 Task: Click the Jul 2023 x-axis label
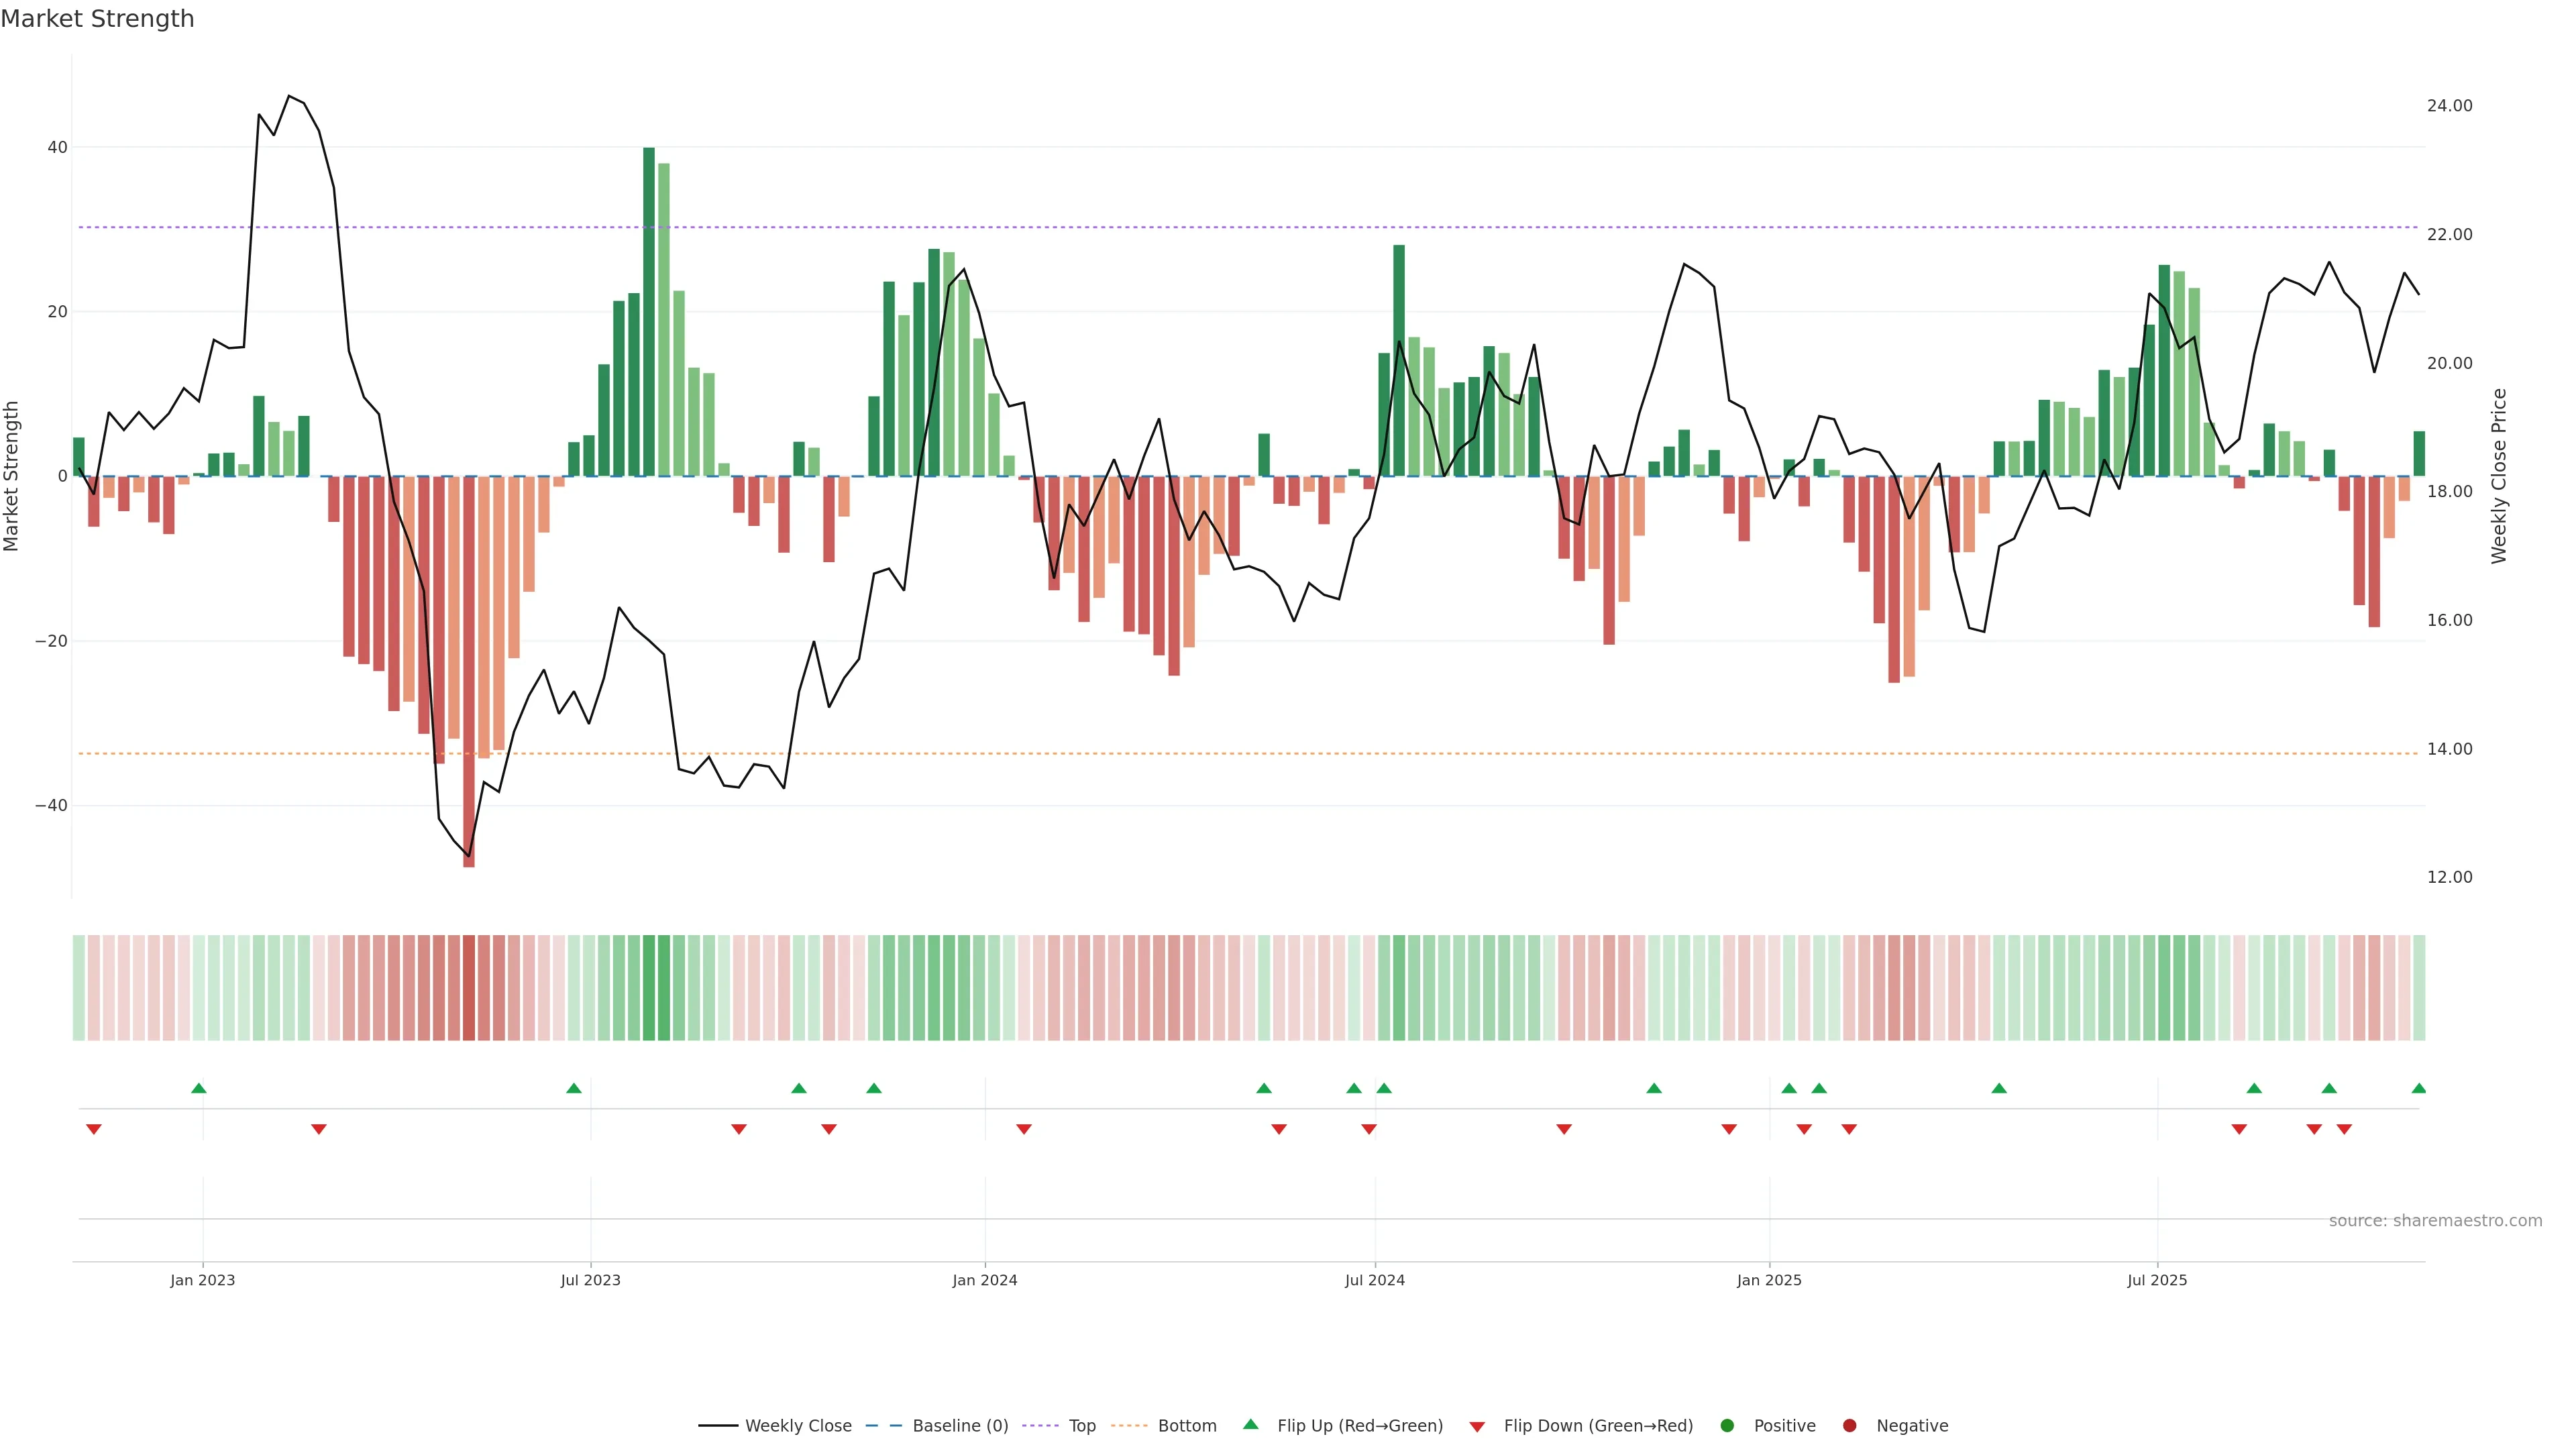tap(590, 1280)
